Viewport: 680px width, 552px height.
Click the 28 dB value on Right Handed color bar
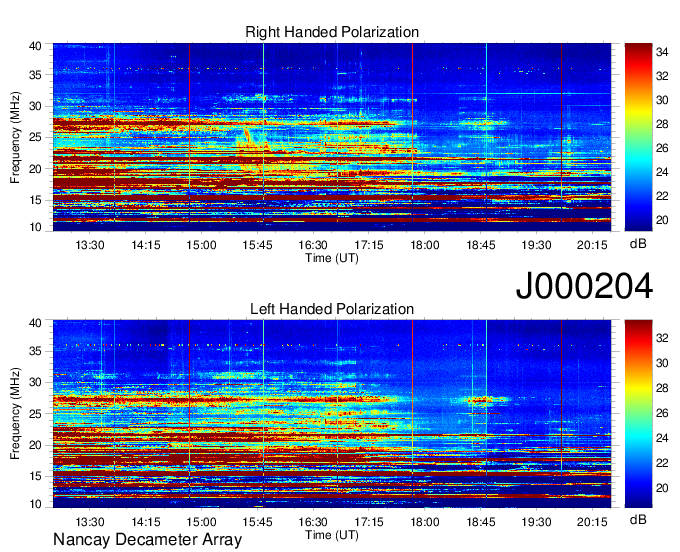coord(662,124)
